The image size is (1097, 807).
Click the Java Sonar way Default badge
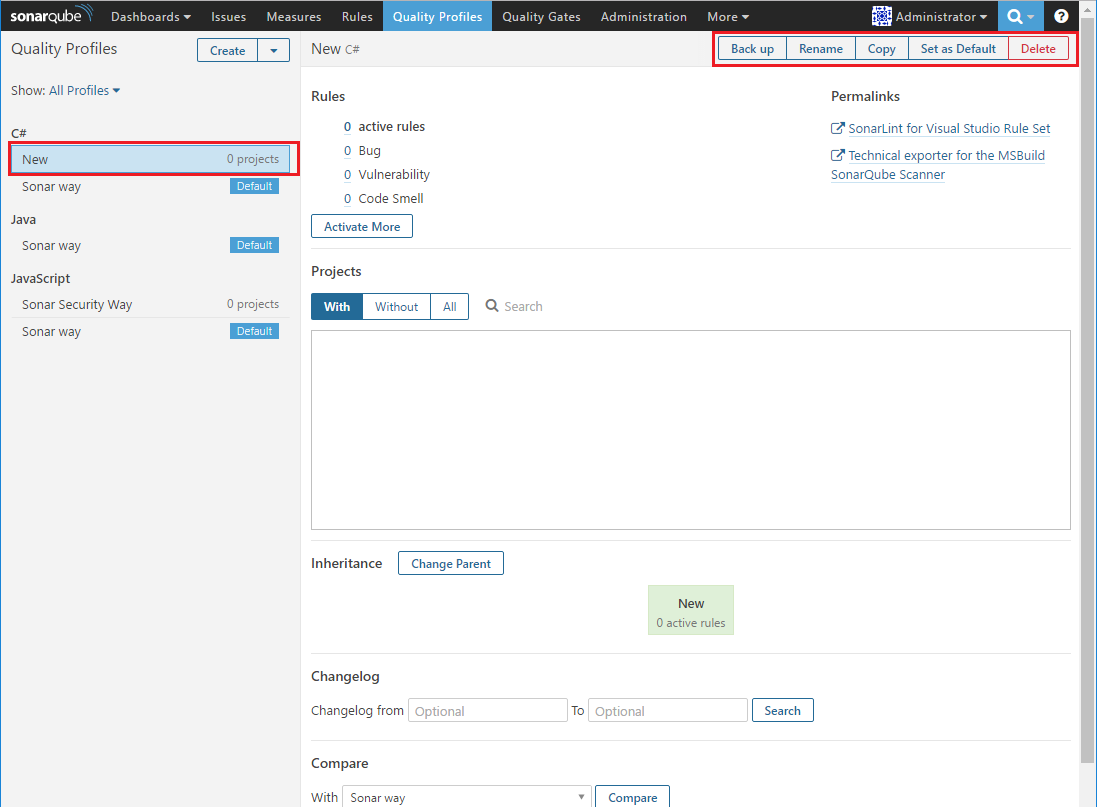[254, 245]
